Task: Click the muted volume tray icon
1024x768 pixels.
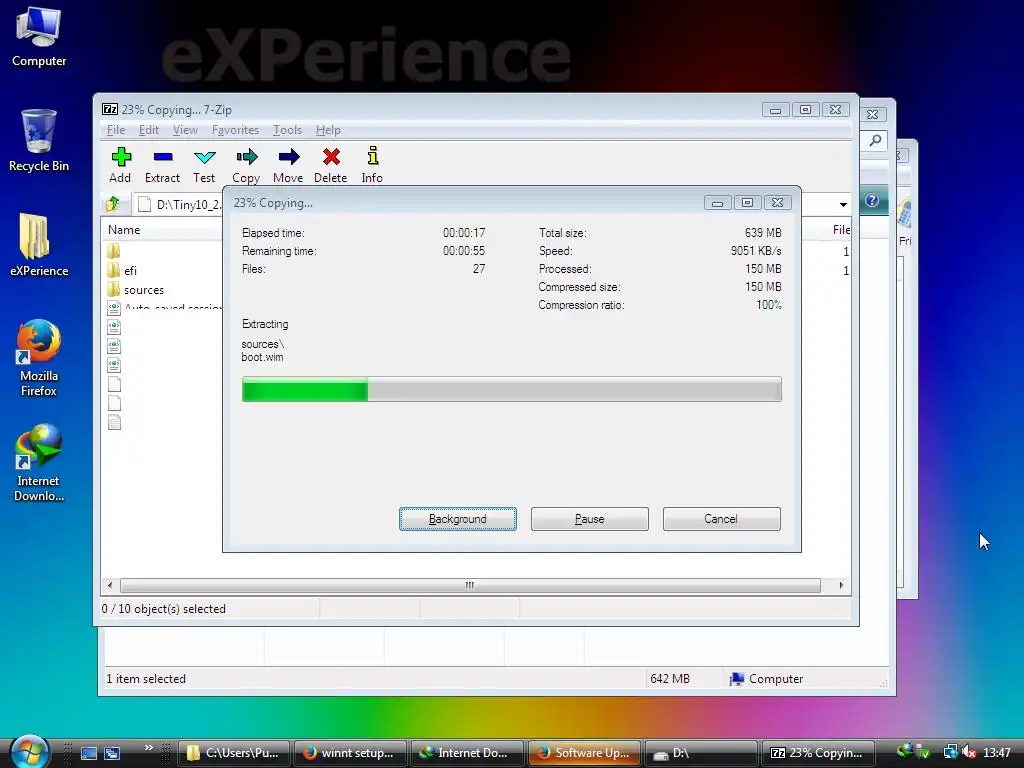Action: click(968, 752)
